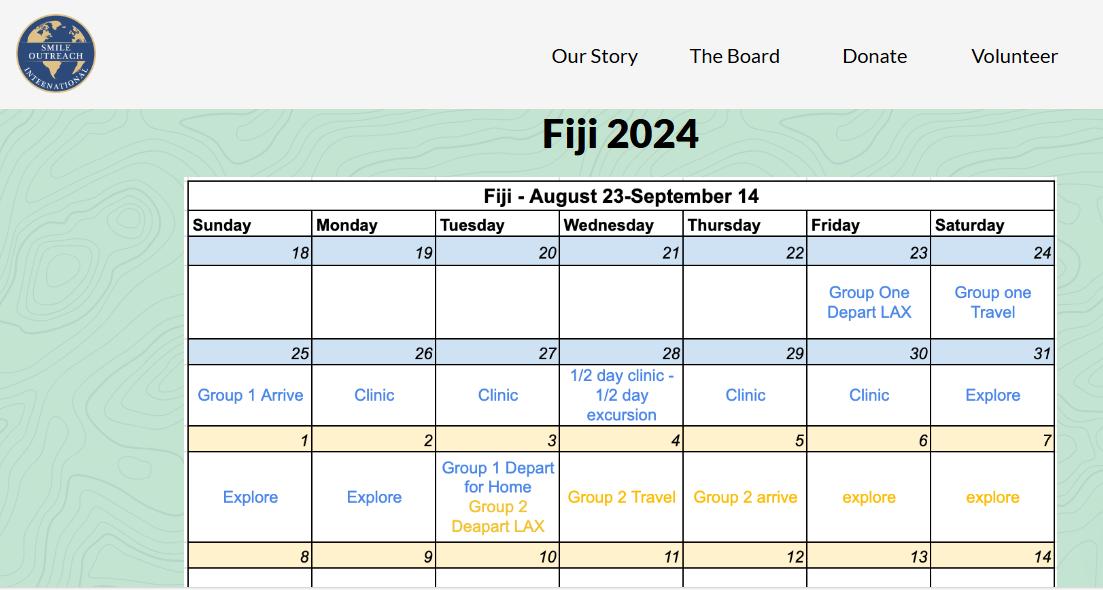
Task: Select the Wednesday column header
Action: pos(608,225)
